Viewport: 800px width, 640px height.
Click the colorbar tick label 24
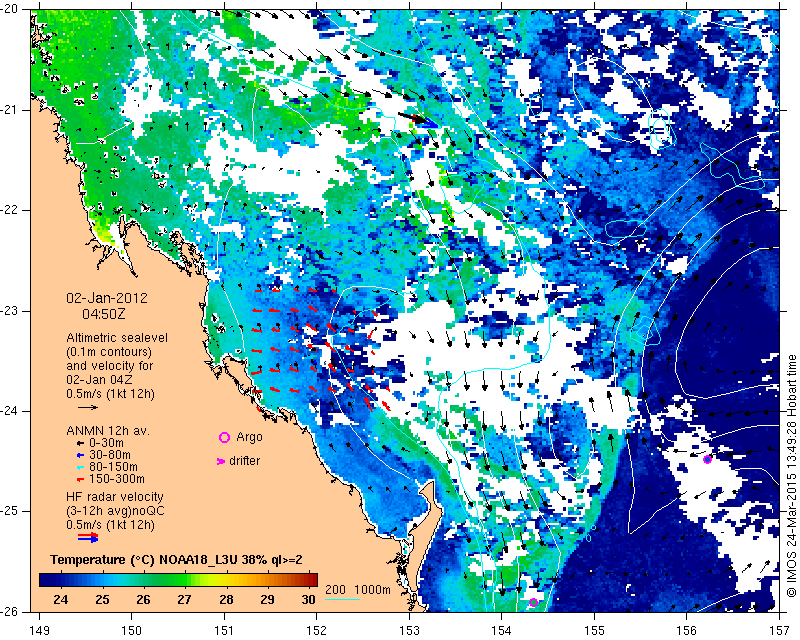(60, 600)
